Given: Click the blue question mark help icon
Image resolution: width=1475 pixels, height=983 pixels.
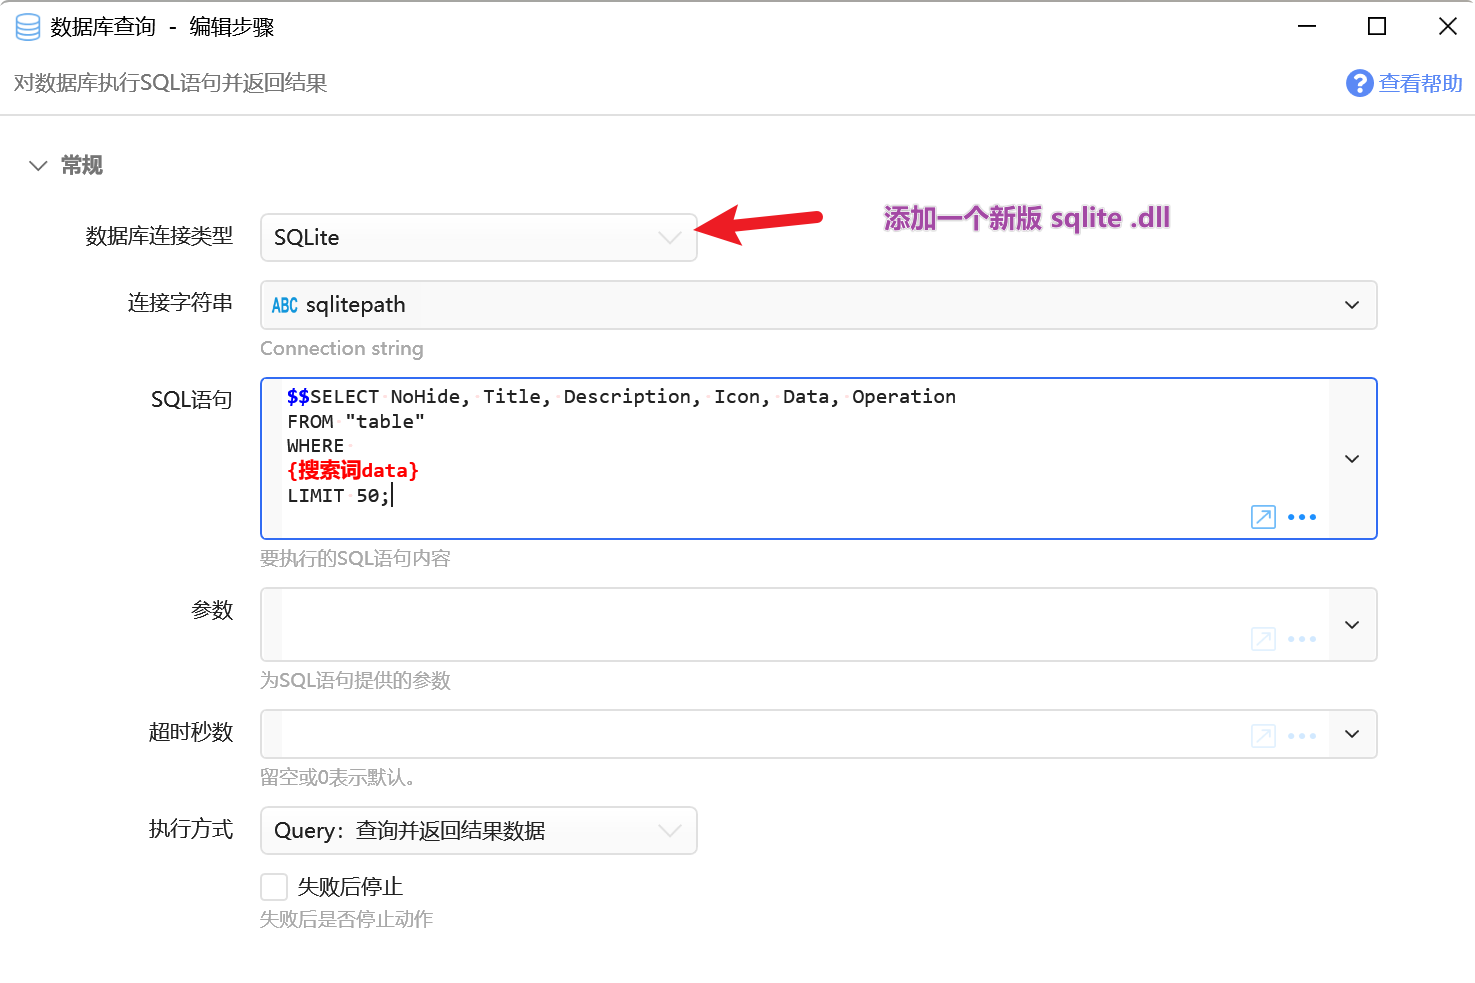Looking at the screenshot, I should tap(1359, 83).
